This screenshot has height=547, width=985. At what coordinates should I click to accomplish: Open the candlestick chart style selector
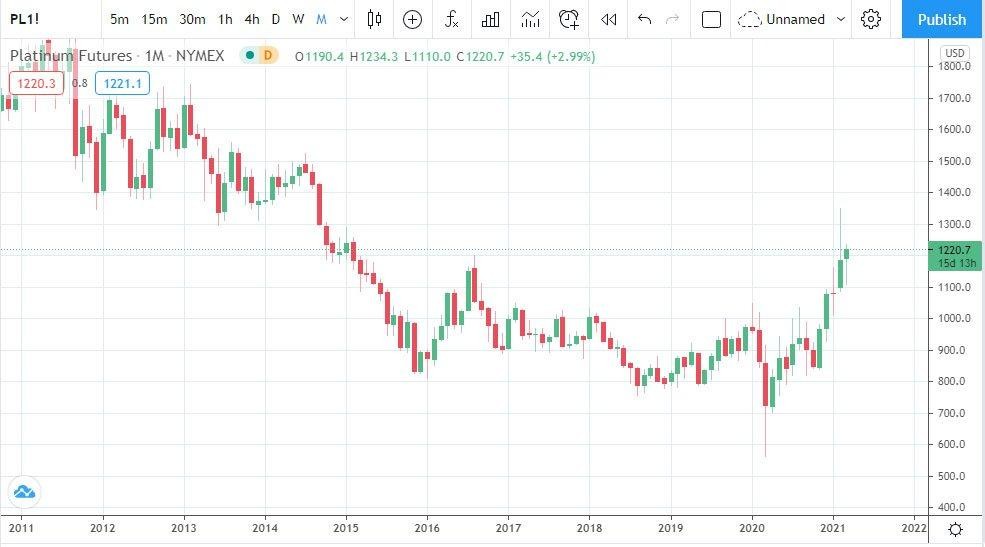click(x=375, y=19)
